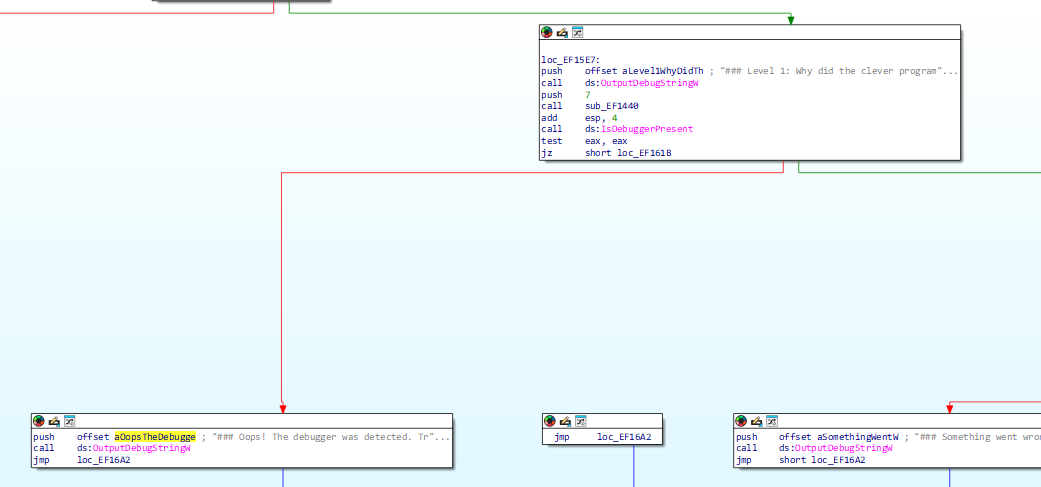Click pencil icon on Something went wrong block

point(757,421)
